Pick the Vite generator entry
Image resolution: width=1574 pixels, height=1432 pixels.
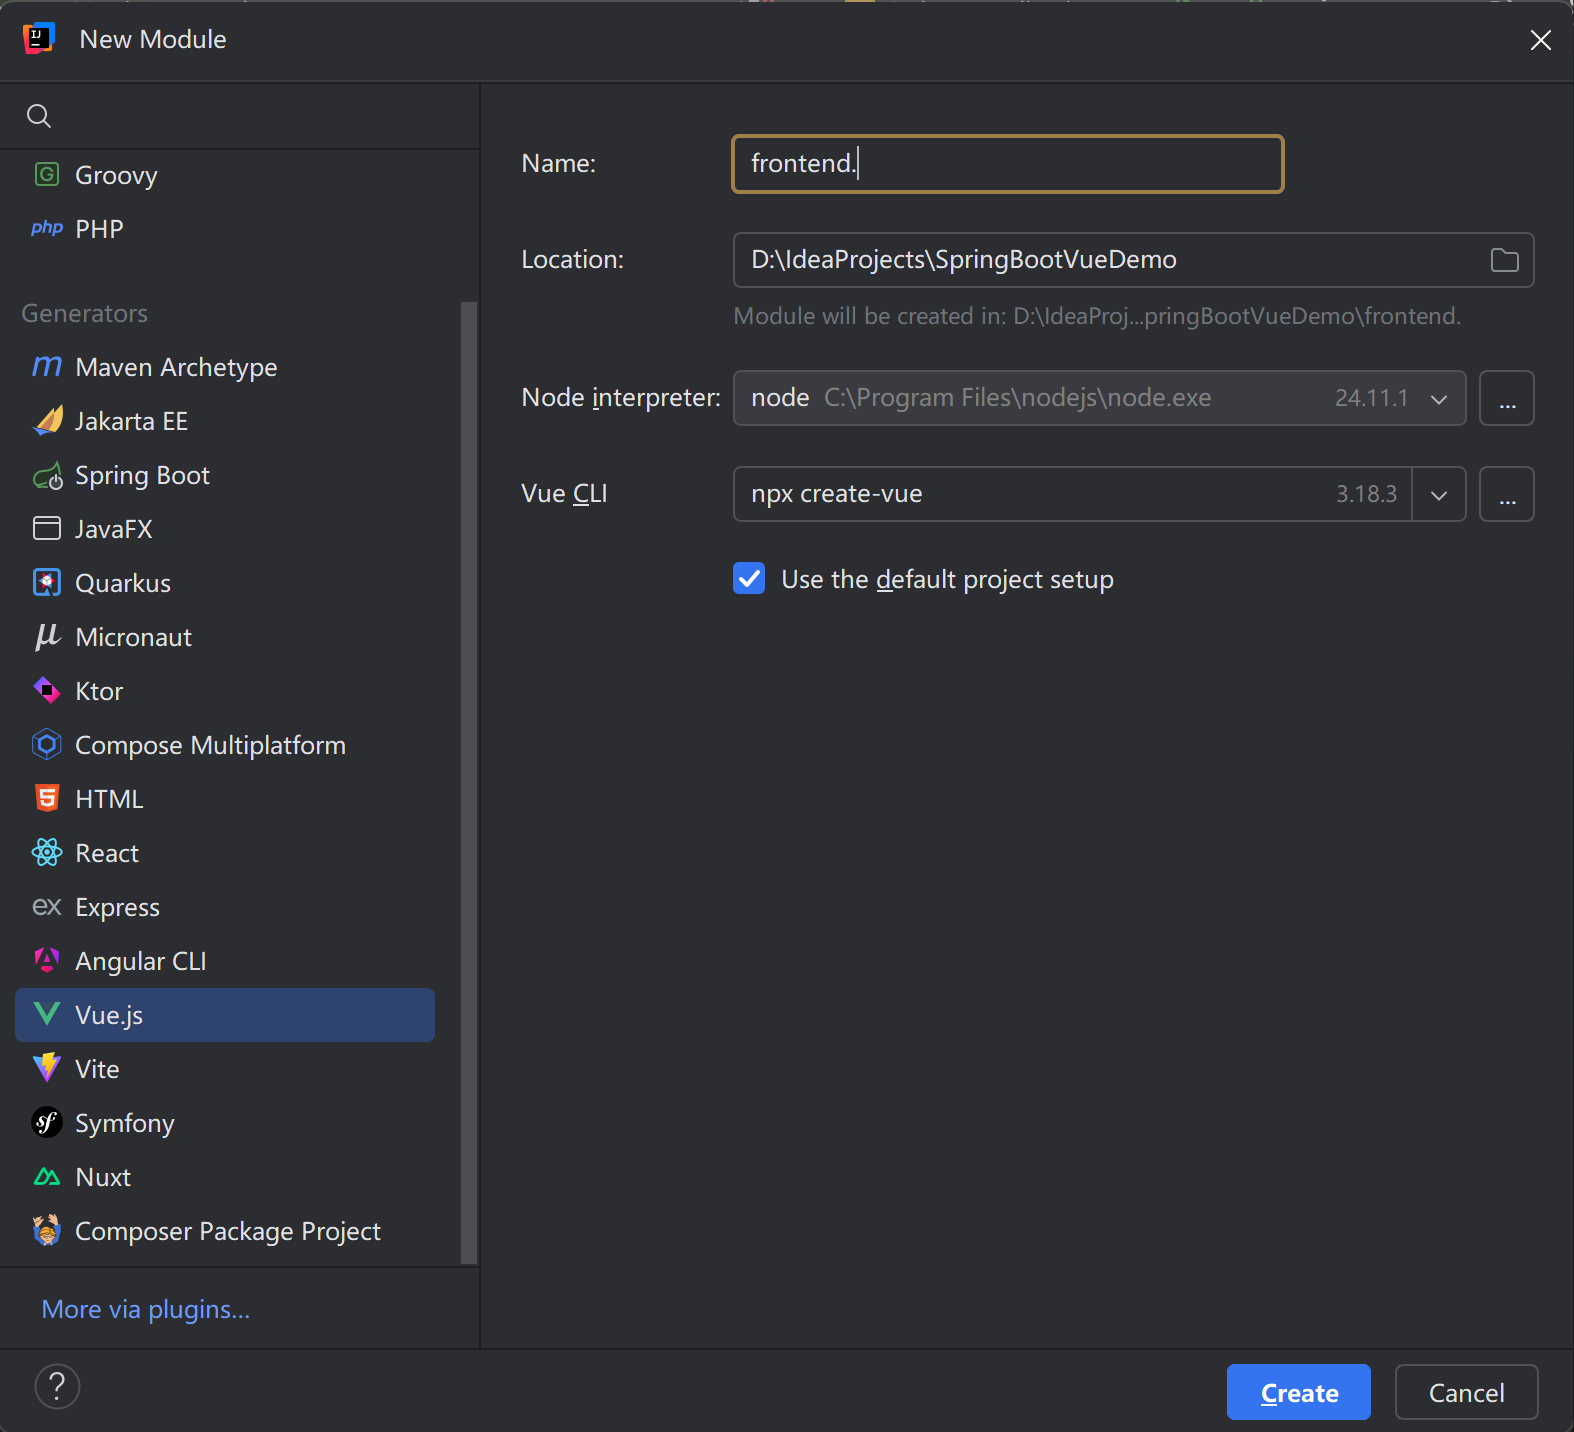[225, 1069]
